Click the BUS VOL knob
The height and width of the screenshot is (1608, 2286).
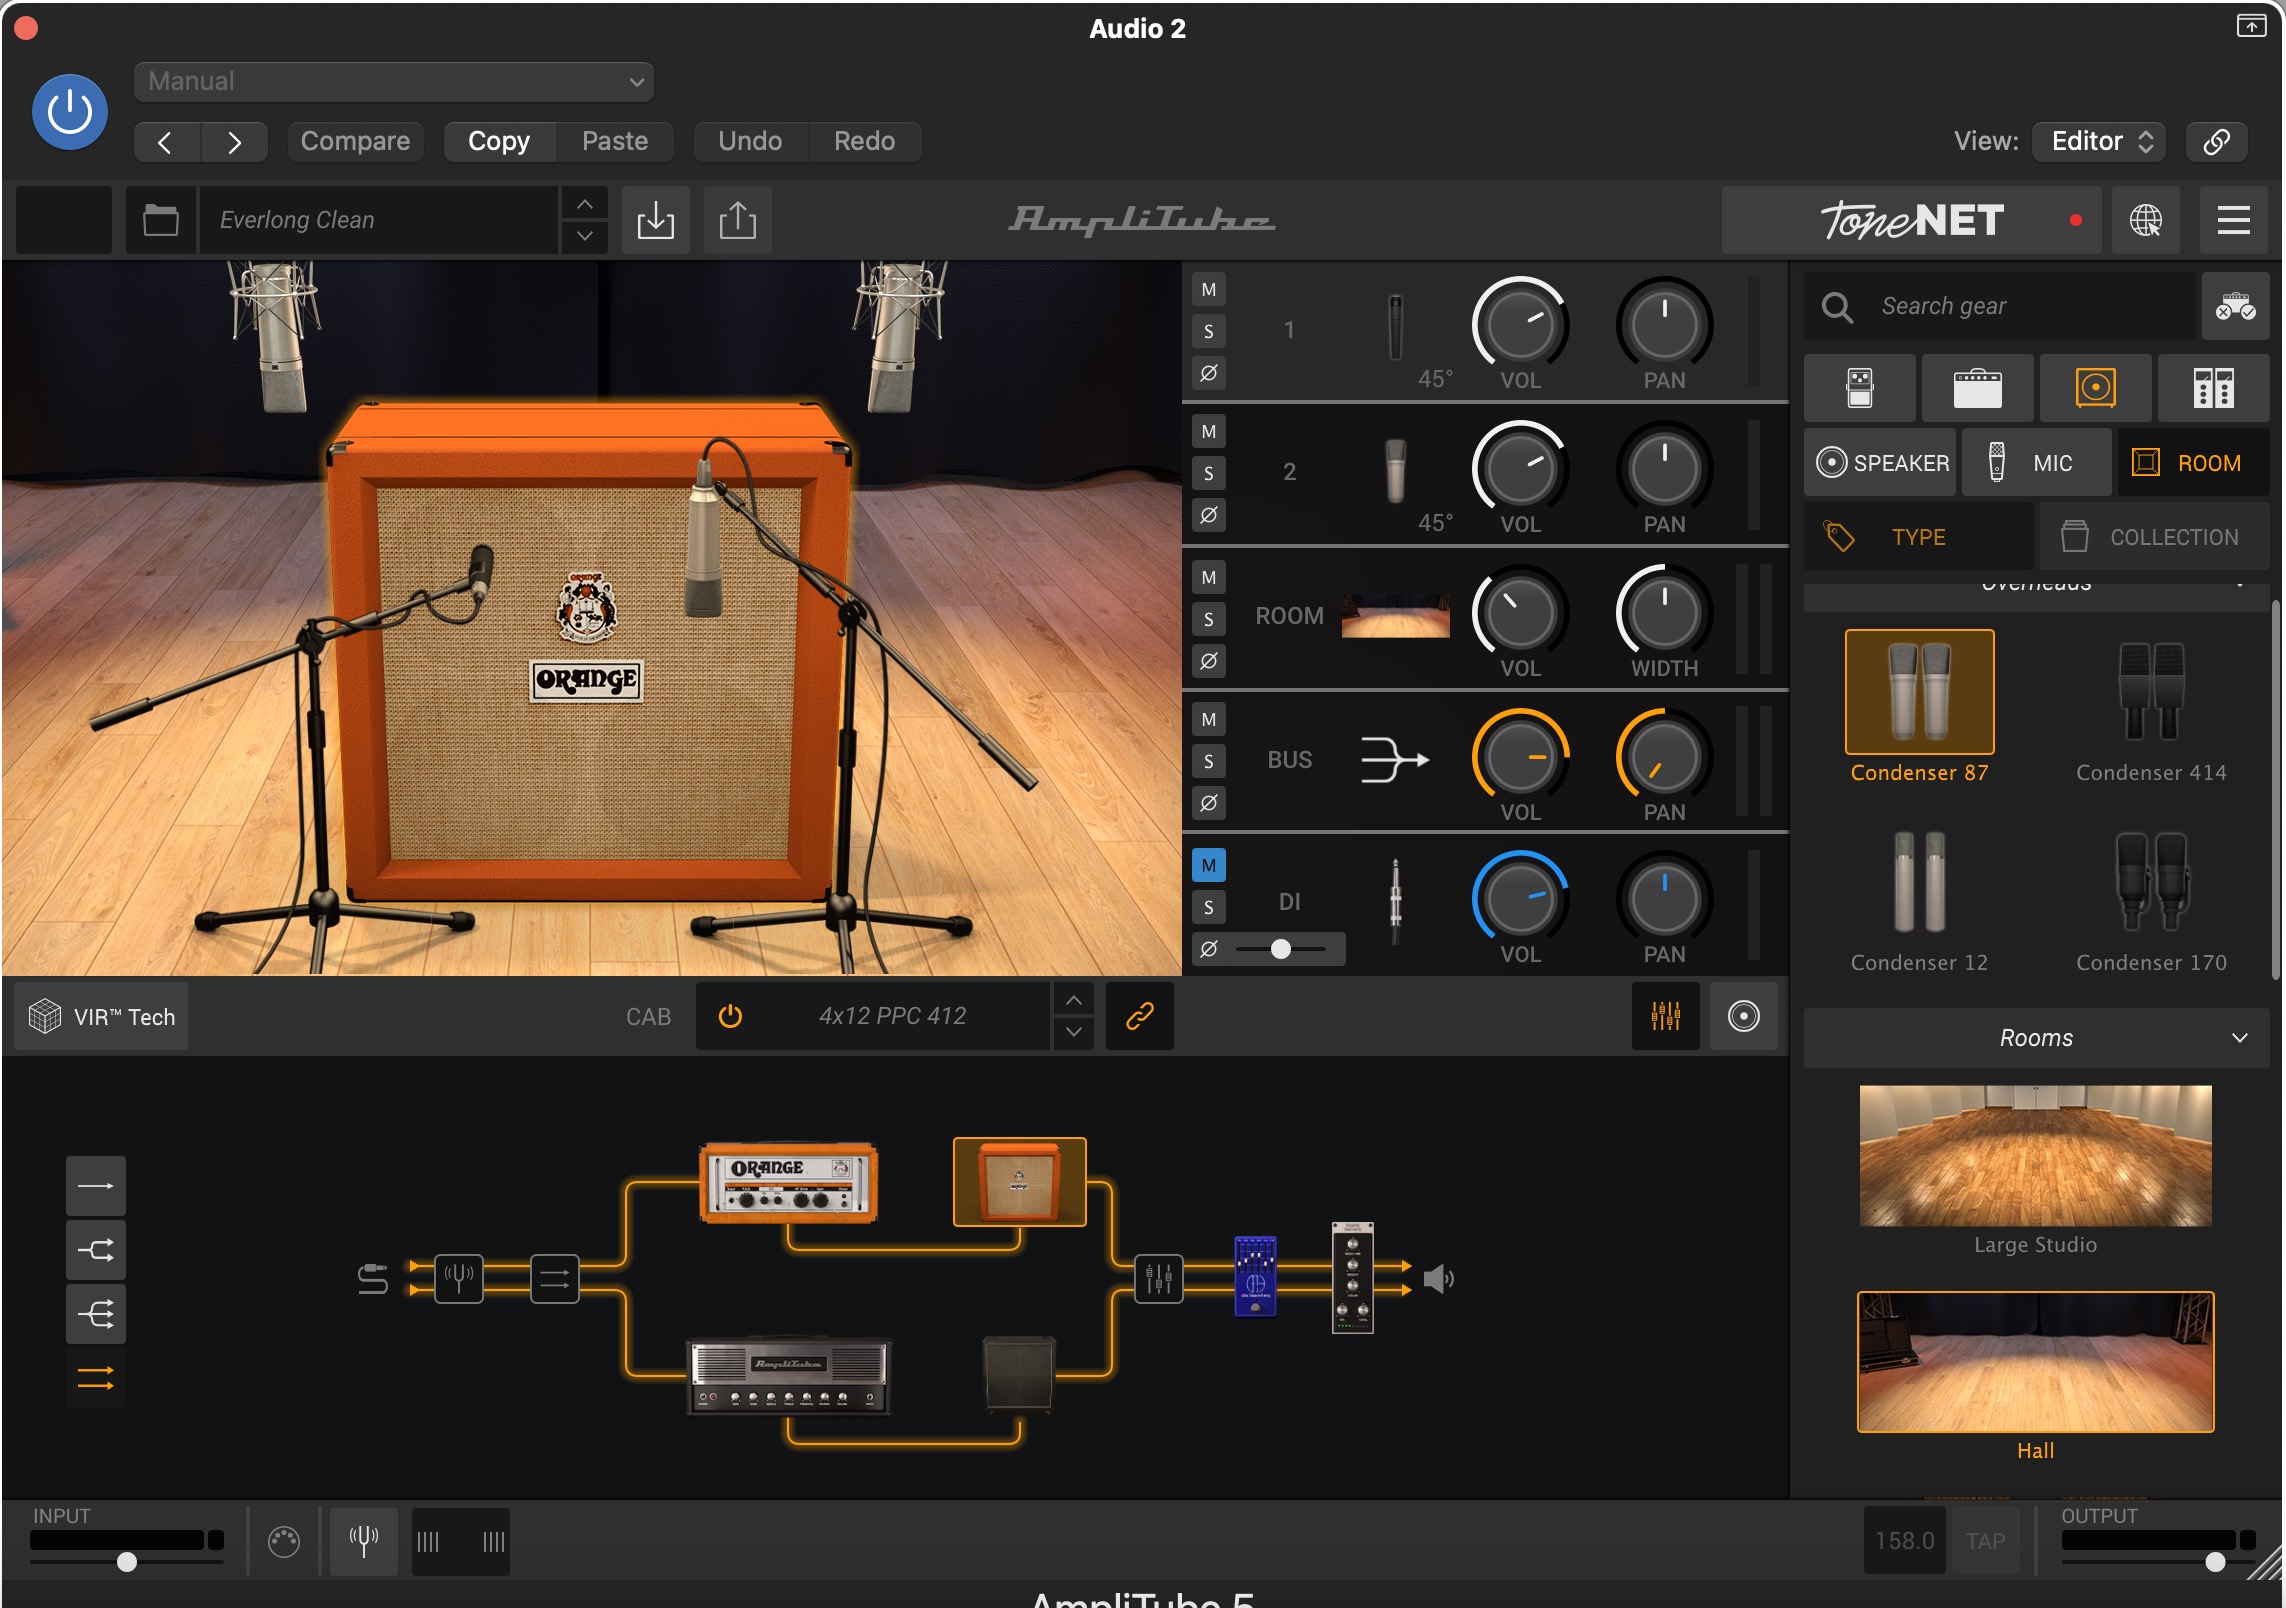(1520, 756)
